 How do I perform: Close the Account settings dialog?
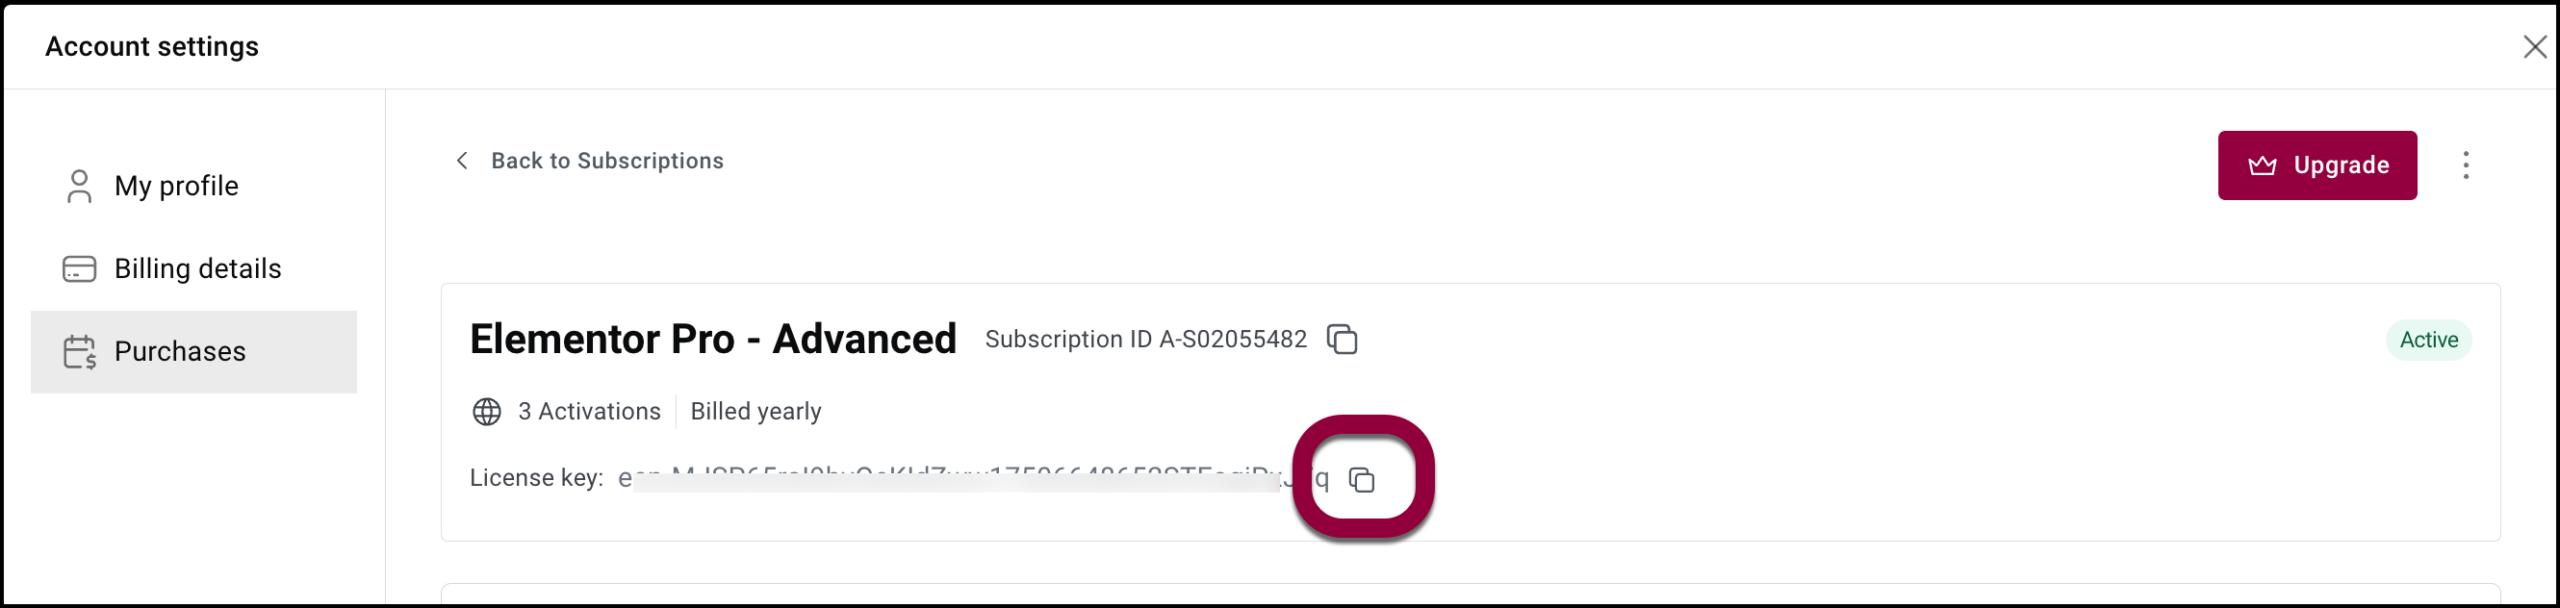pyautogui.click(x=2534, y=47)
